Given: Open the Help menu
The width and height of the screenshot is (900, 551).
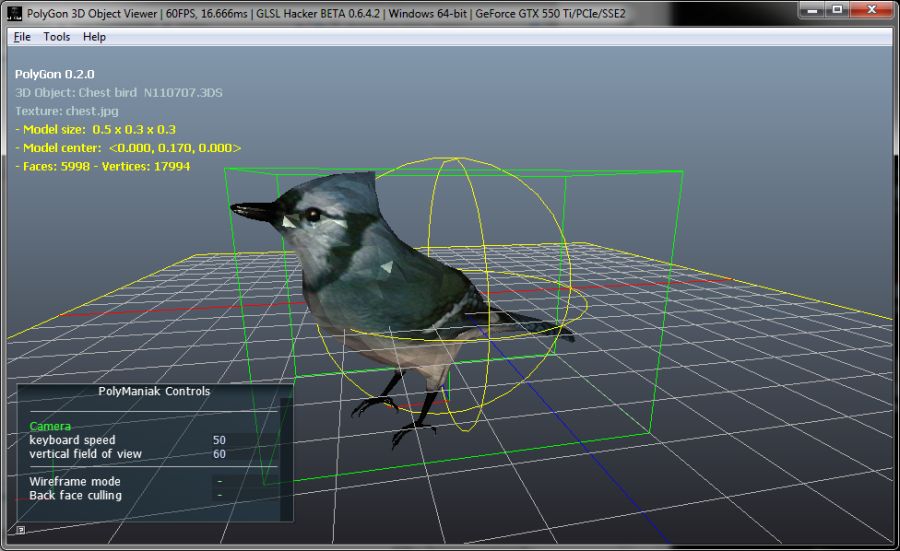Looking at the screenshot, I should pos(94,37).
